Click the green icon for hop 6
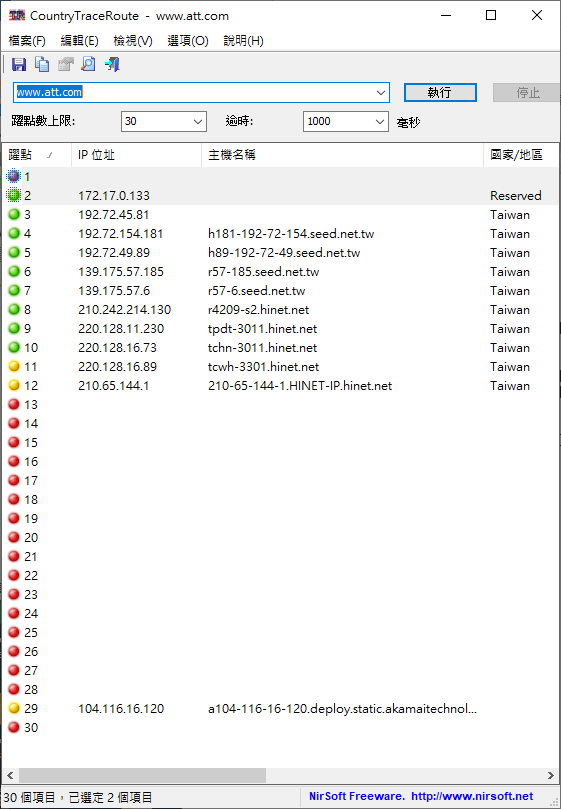The width and height of the screenshot is (561, 809). click(x=14, y=271)
